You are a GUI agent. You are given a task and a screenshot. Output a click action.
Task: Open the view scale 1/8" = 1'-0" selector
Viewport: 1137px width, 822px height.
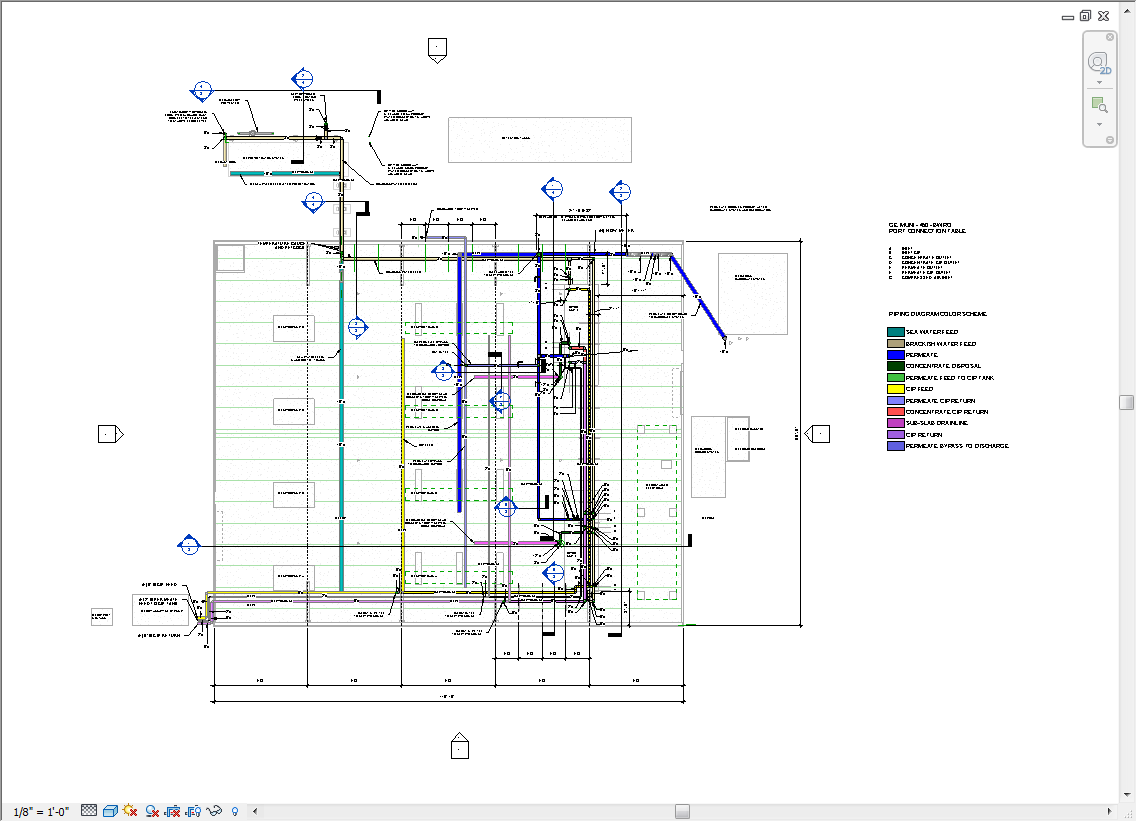pos(41,811)
